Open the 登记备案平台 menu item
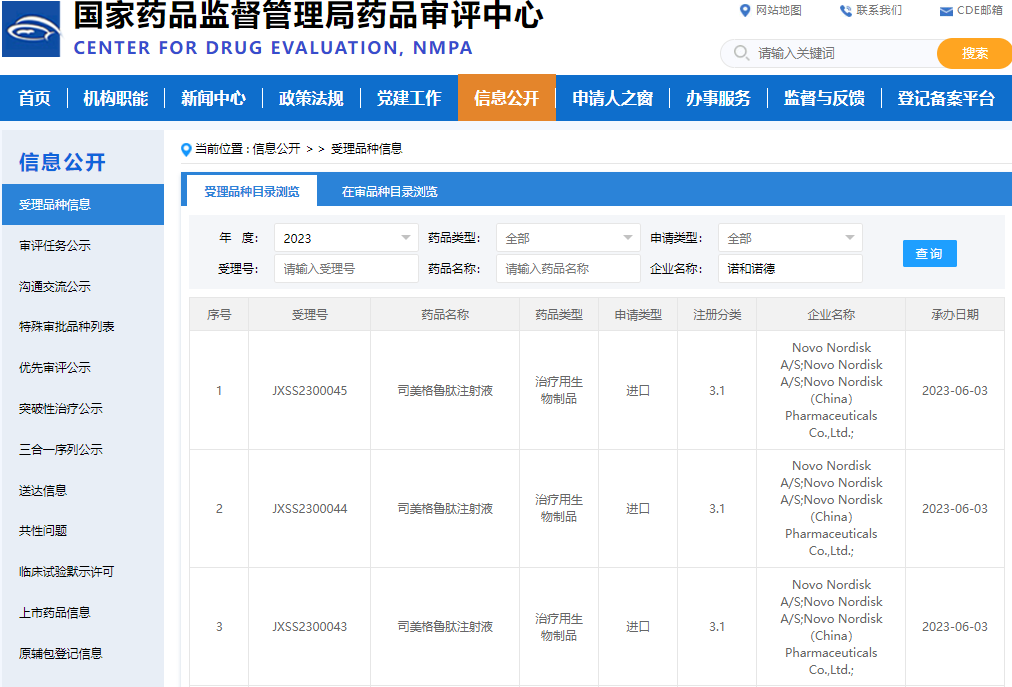The height and width of the screenshot is (687, 1012). click(x=946, y=98)
